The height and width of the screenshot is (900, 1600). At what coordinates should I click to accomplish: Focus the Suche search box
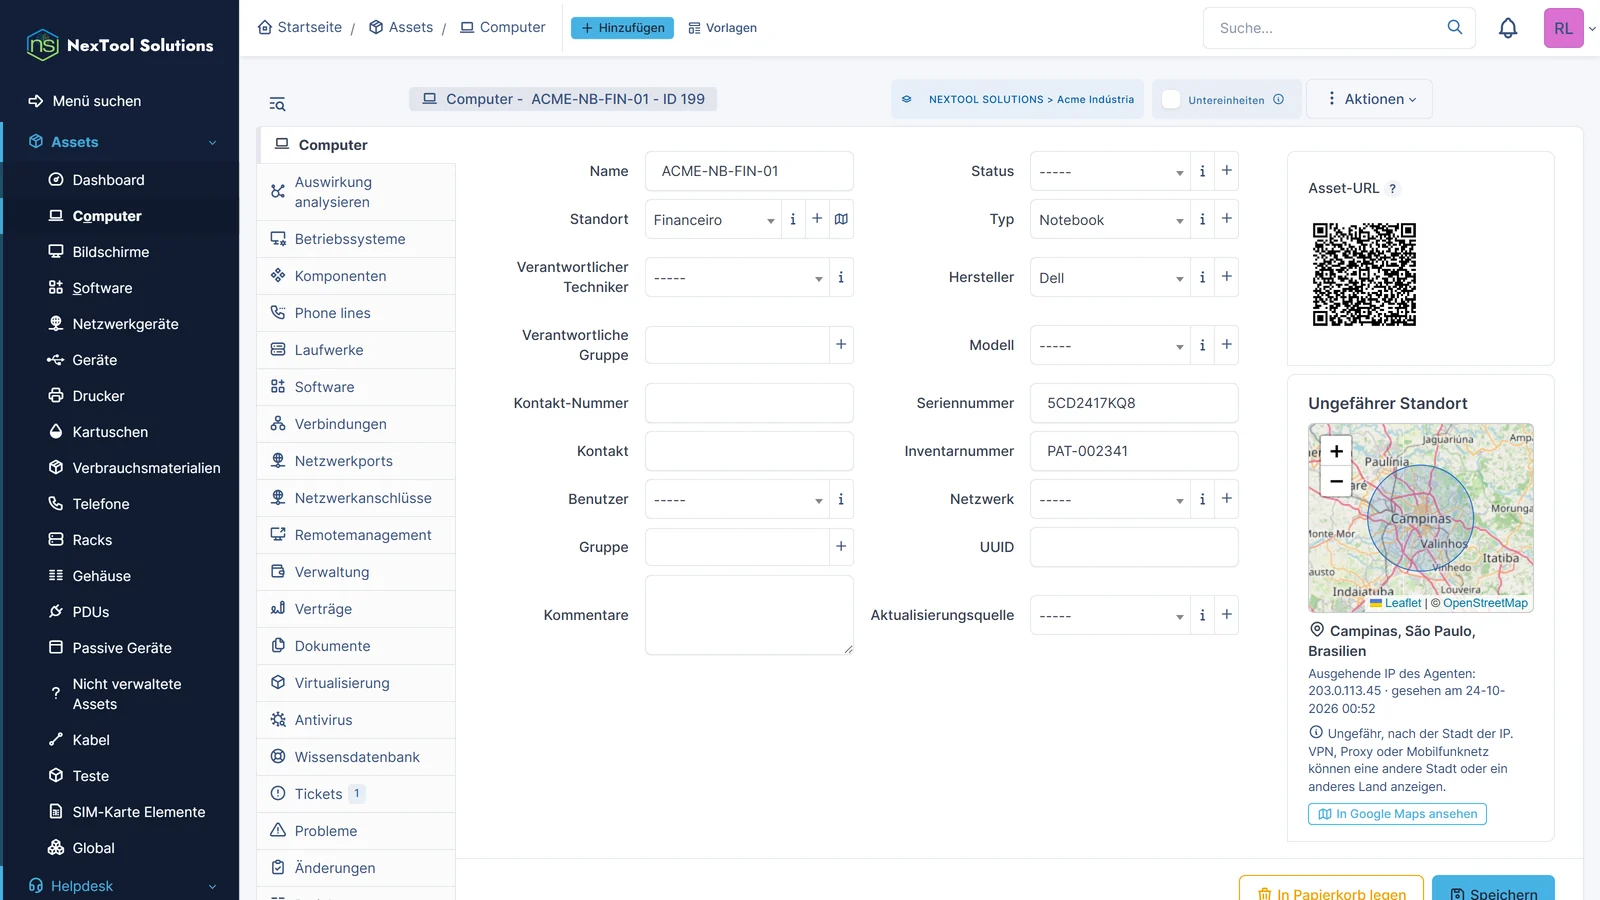1325,28
